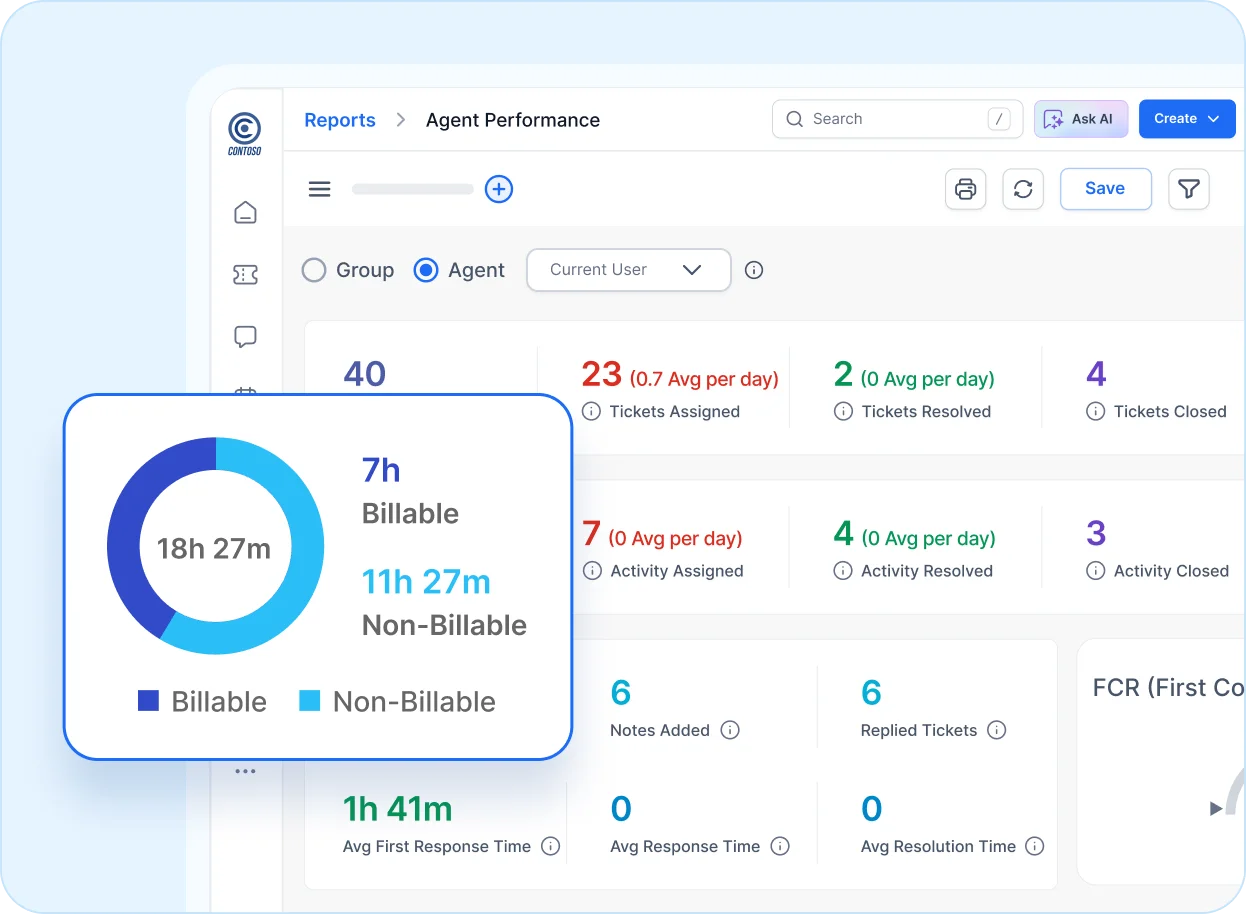Screen dimensions: 1246x914
Task: Open the filter options icon
Action: pos(1189,189)
